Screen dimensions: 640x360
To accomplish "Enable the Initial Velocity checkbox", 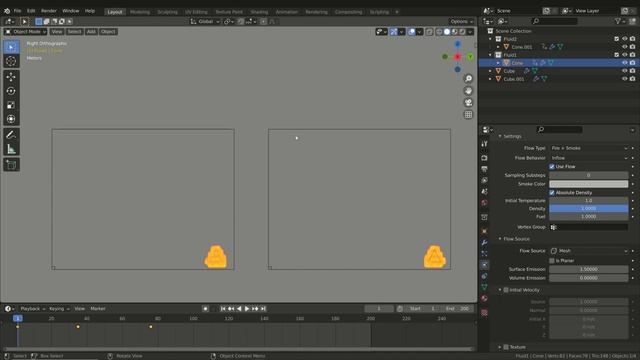I will pyautogui.click(x=506, y=290).
